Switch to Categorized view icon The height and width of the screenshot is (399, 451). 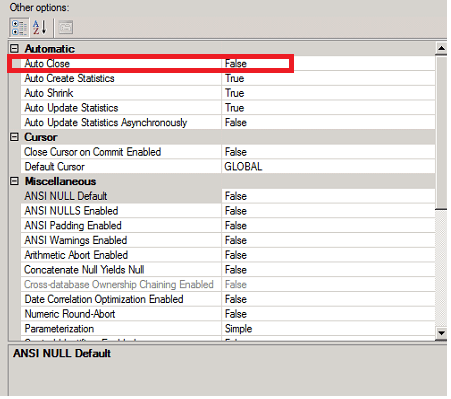pos(19,27)
